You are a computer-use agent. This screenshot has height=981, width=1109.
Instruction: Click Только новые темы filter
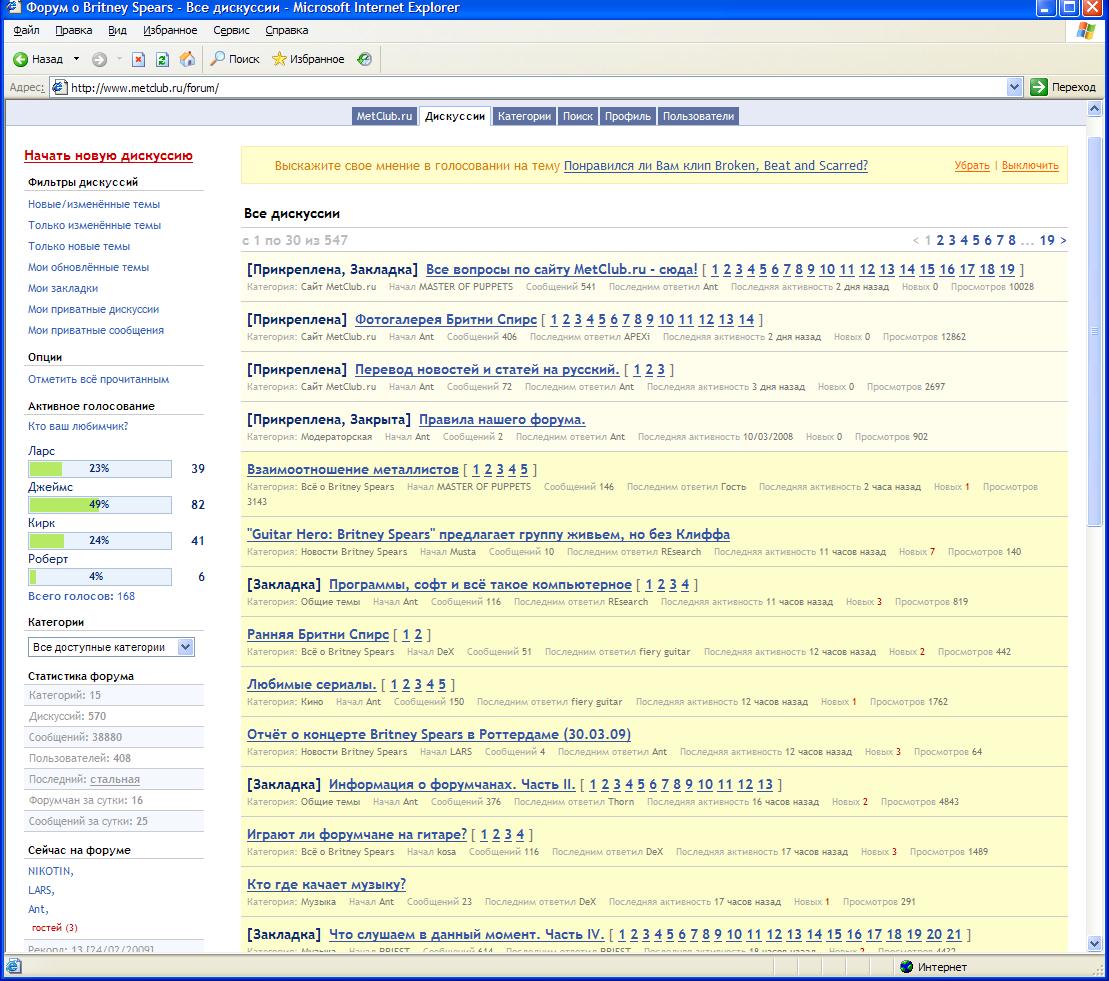pos(79,246)
